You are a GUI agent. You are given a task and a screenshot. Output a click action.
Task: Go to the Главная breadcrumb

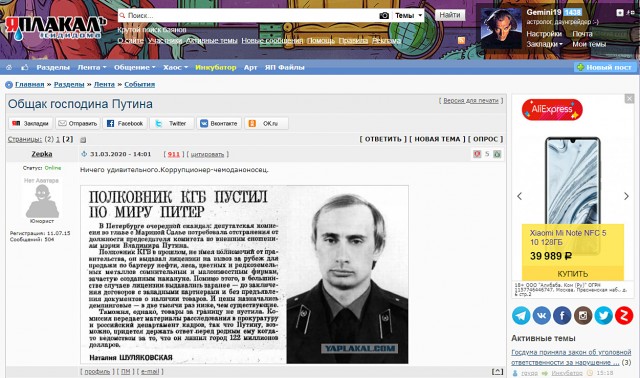pyautogui.click(x=29, y=84)
